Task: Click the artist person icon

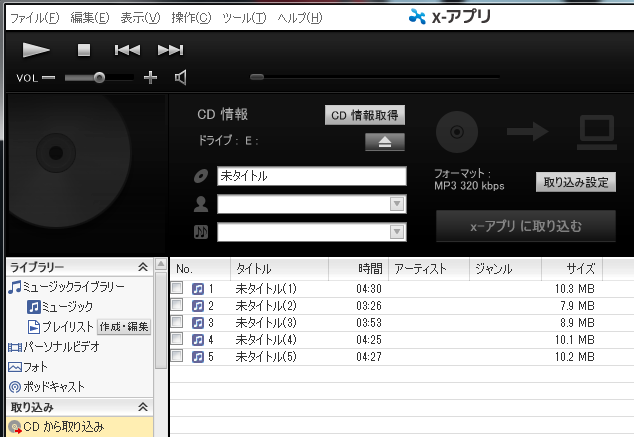Action: [x=201, y=204]
